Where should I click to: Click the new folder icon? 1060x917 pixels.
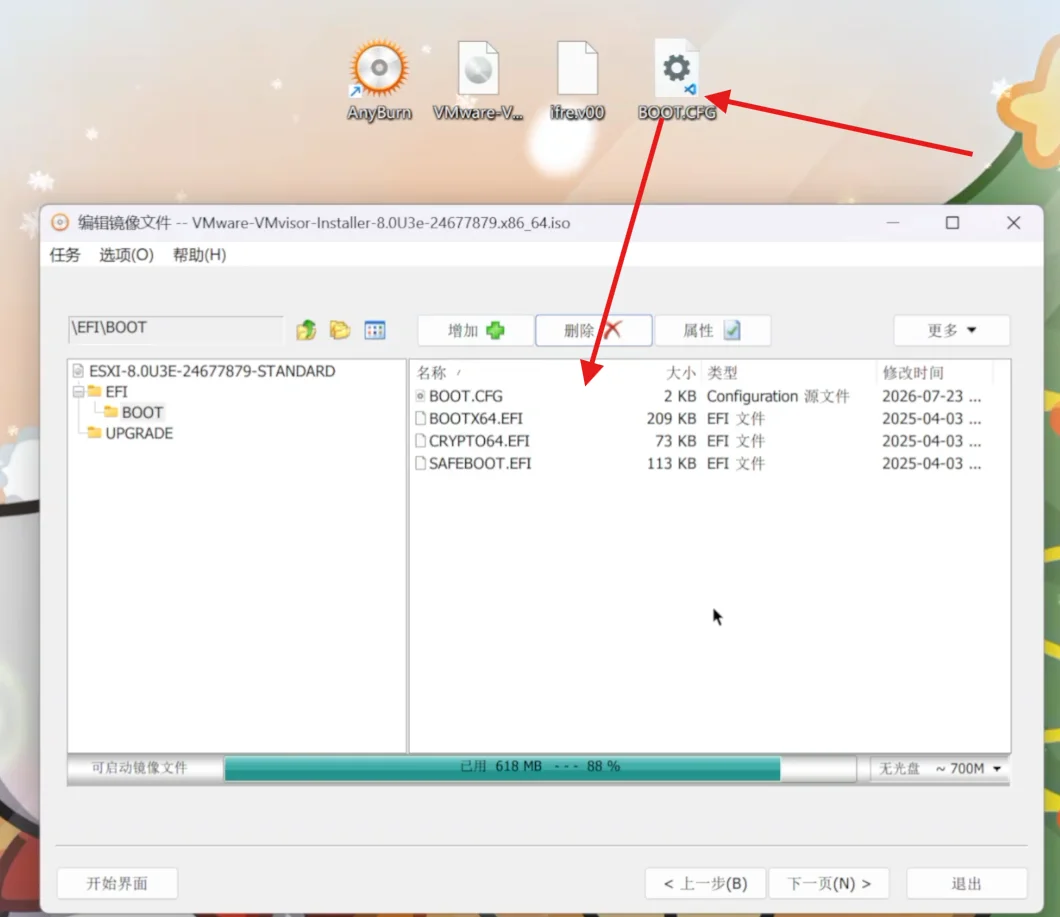coord(340,330)
